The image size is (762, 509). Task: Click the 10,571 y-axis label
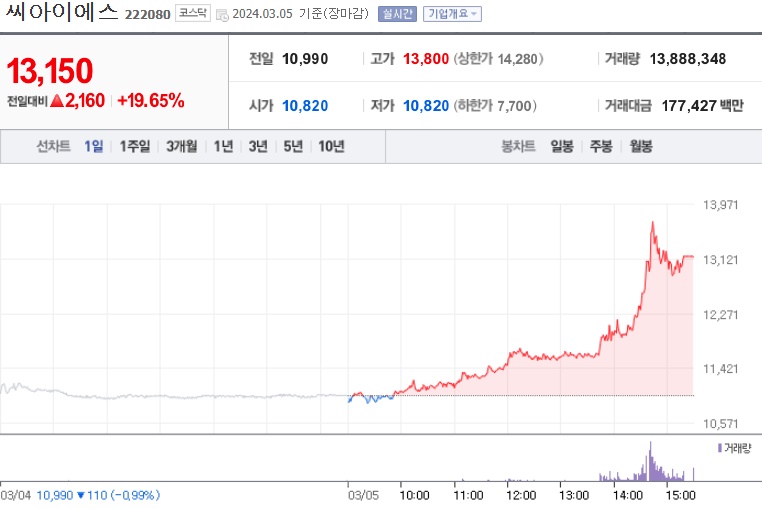click(721, 424)
